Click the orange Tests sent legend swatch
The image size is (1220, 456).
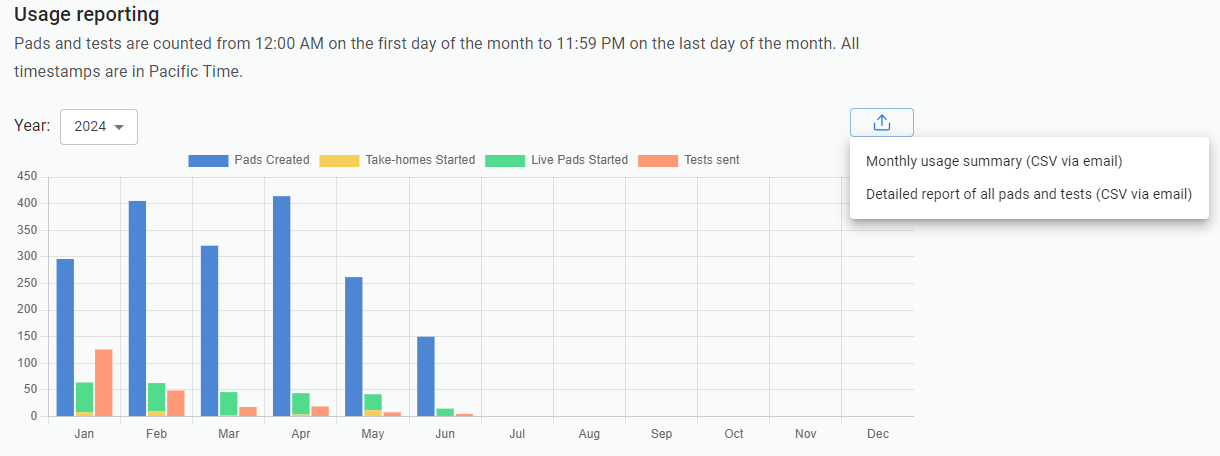tap(658, 160)
